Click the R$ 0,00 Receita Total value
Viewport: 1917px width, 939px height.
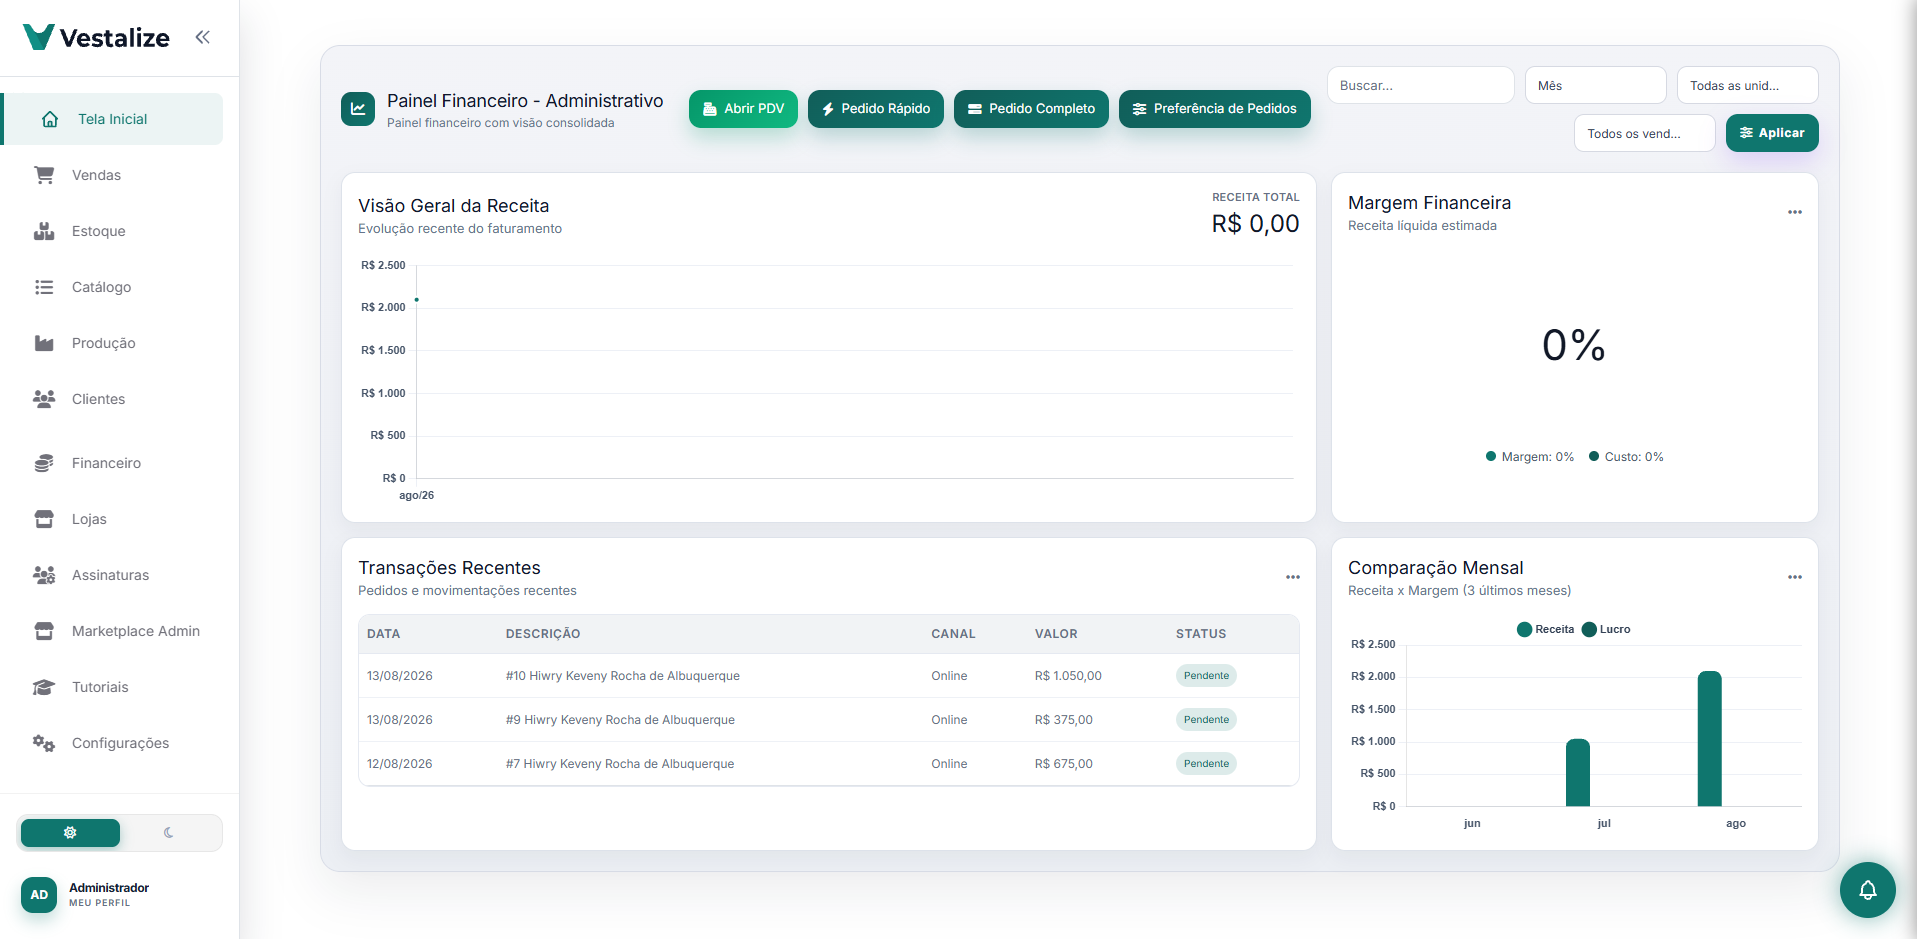[1256, 224]
